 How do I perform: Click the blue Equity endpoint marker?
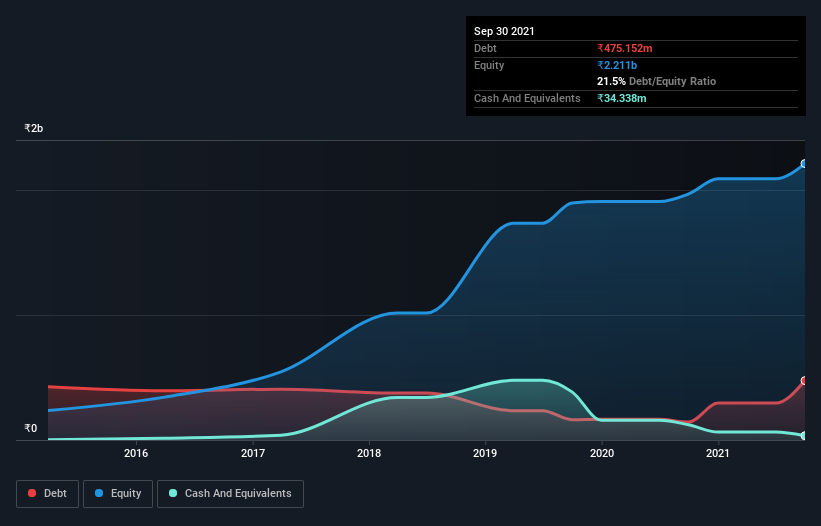804,164
